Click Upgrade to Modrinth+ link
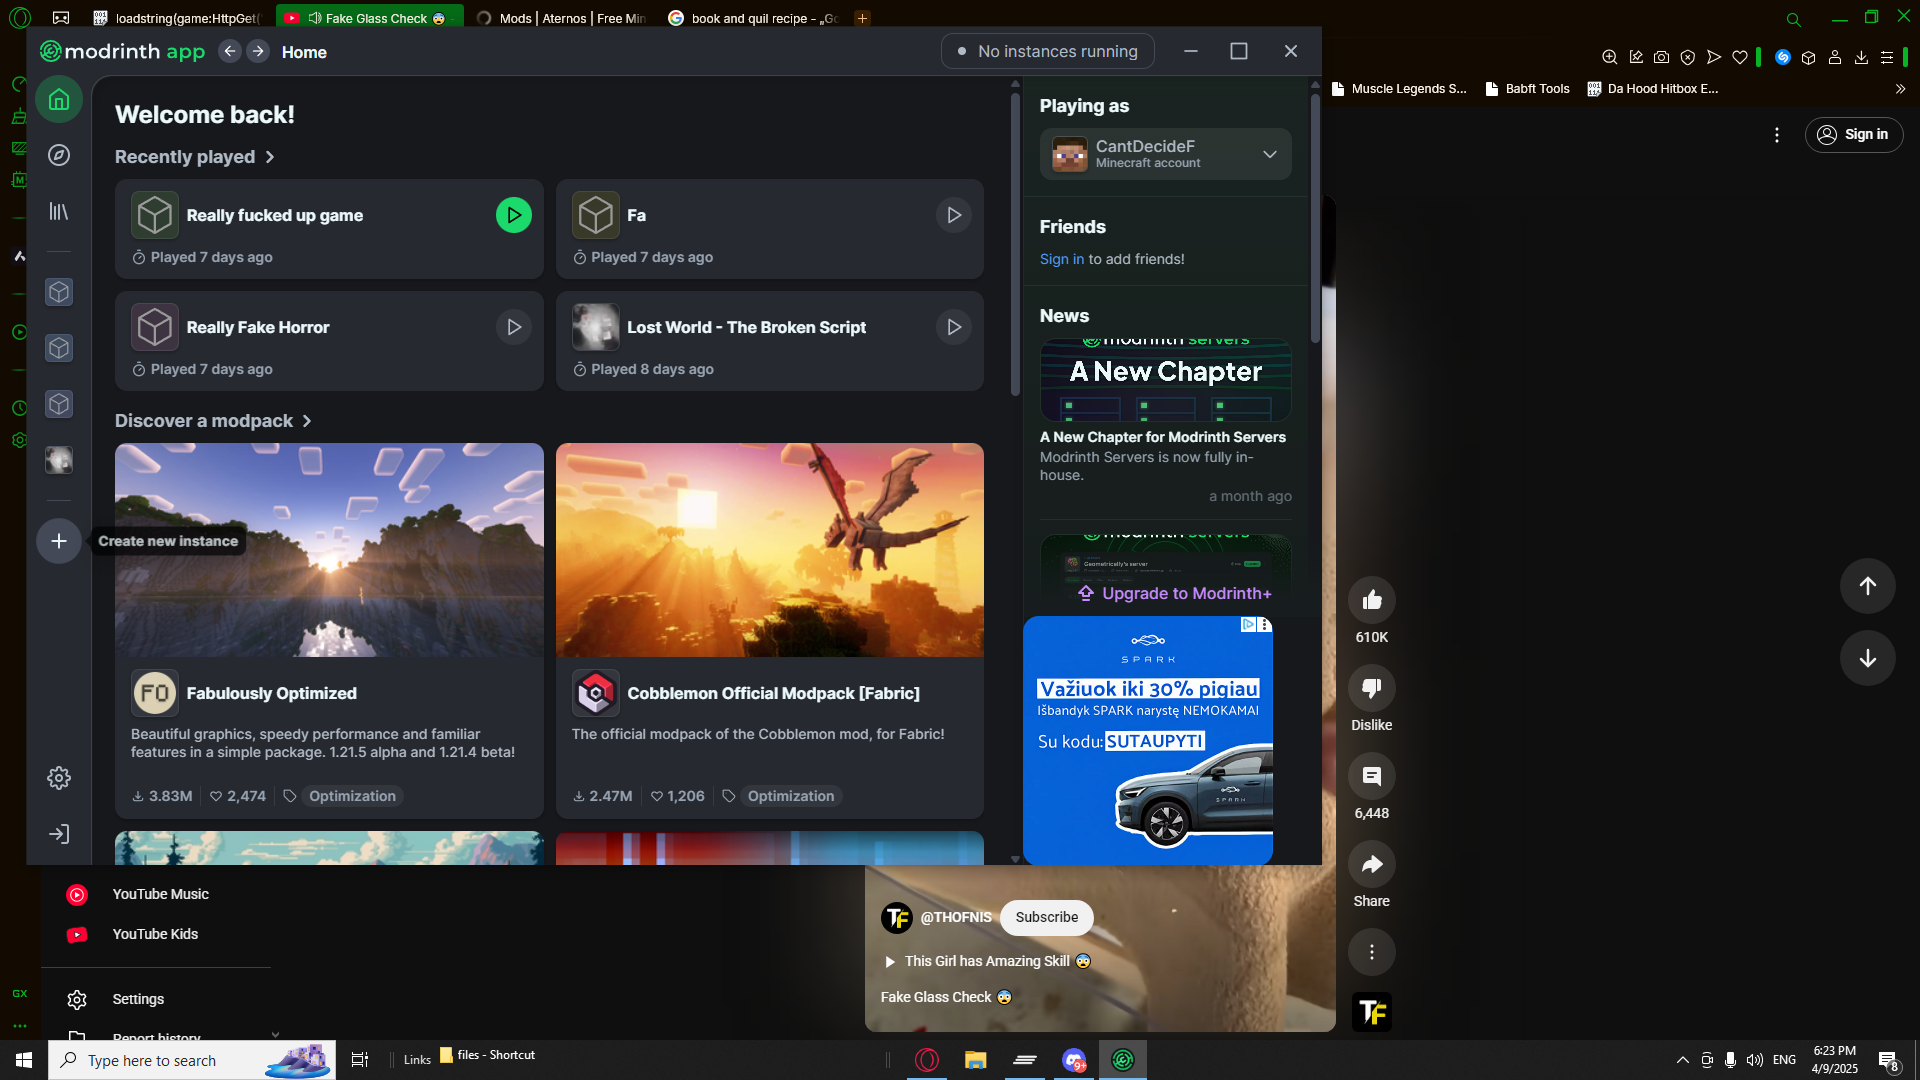This screenshot has width=1920, height=1080. click(x=1175, y=593)
